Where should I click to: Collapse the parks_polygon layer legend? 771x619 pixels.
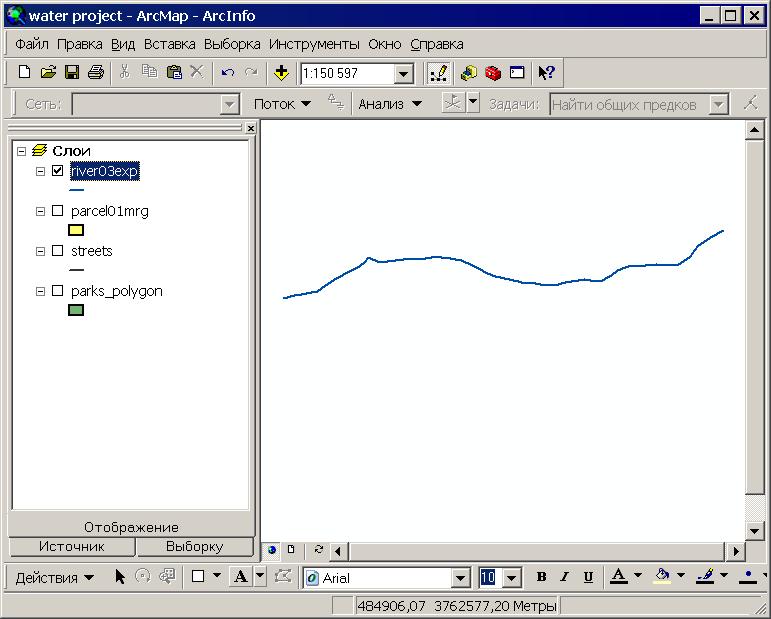40,292
